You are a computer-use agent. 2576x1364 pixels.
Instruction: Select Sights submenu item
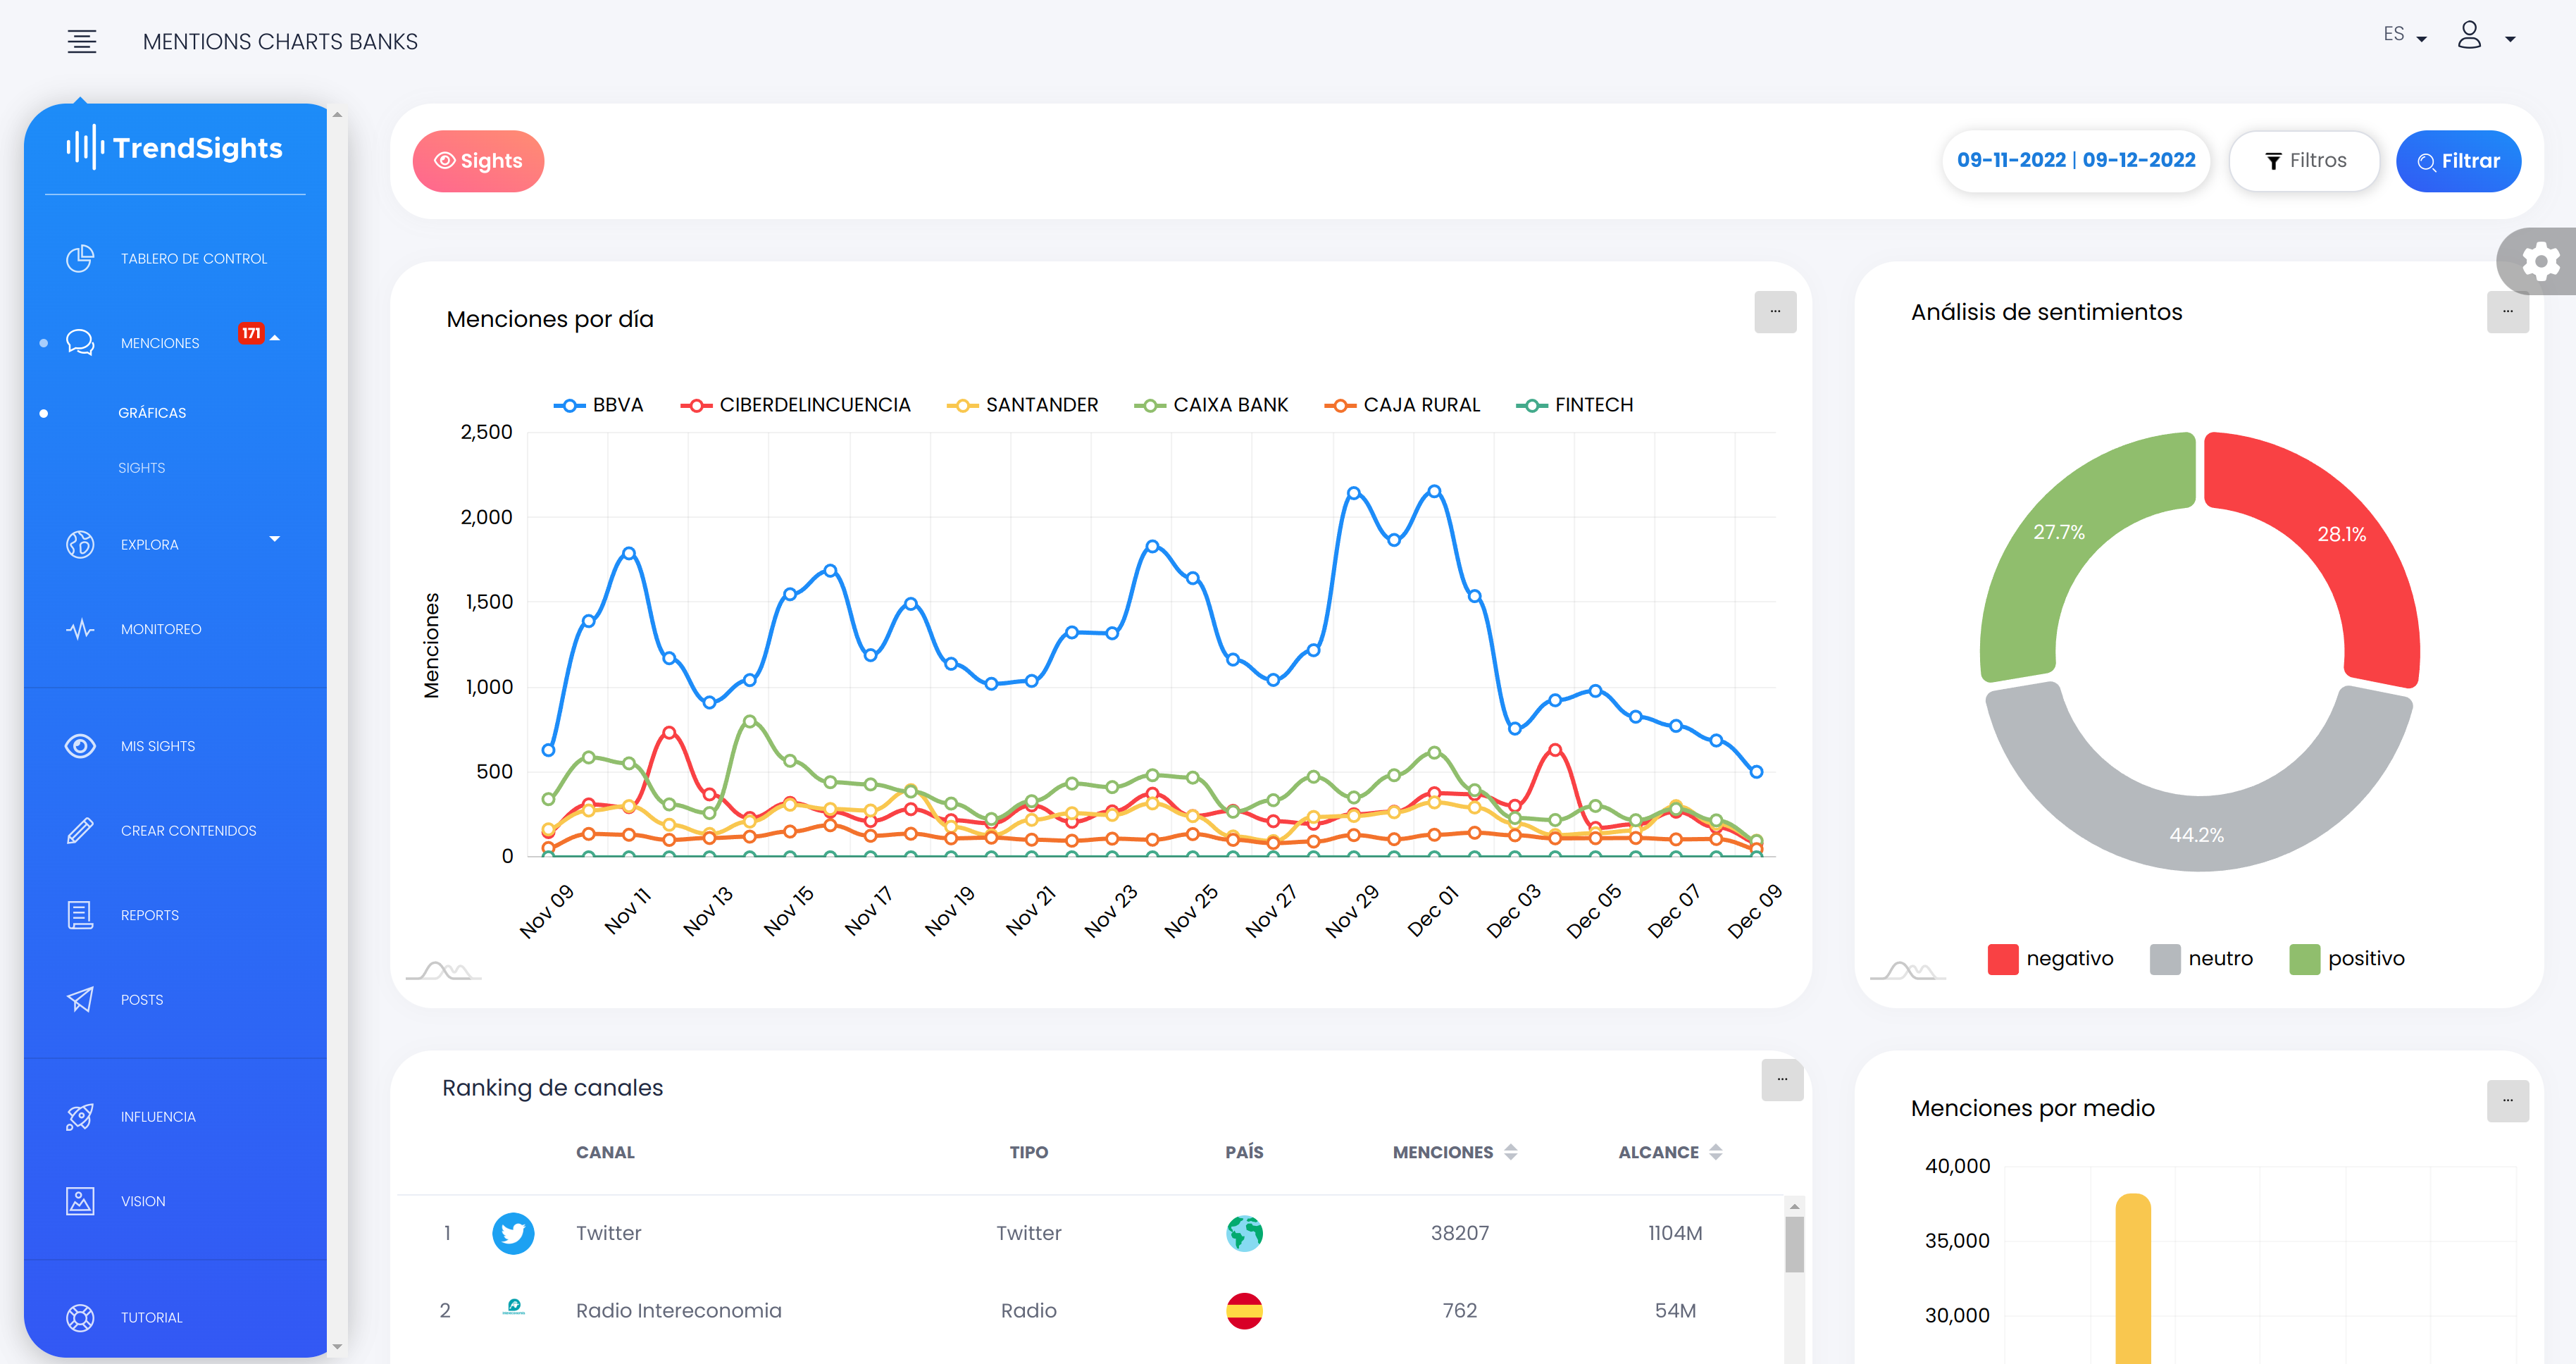pyautogui.click(x=142, y=468)
